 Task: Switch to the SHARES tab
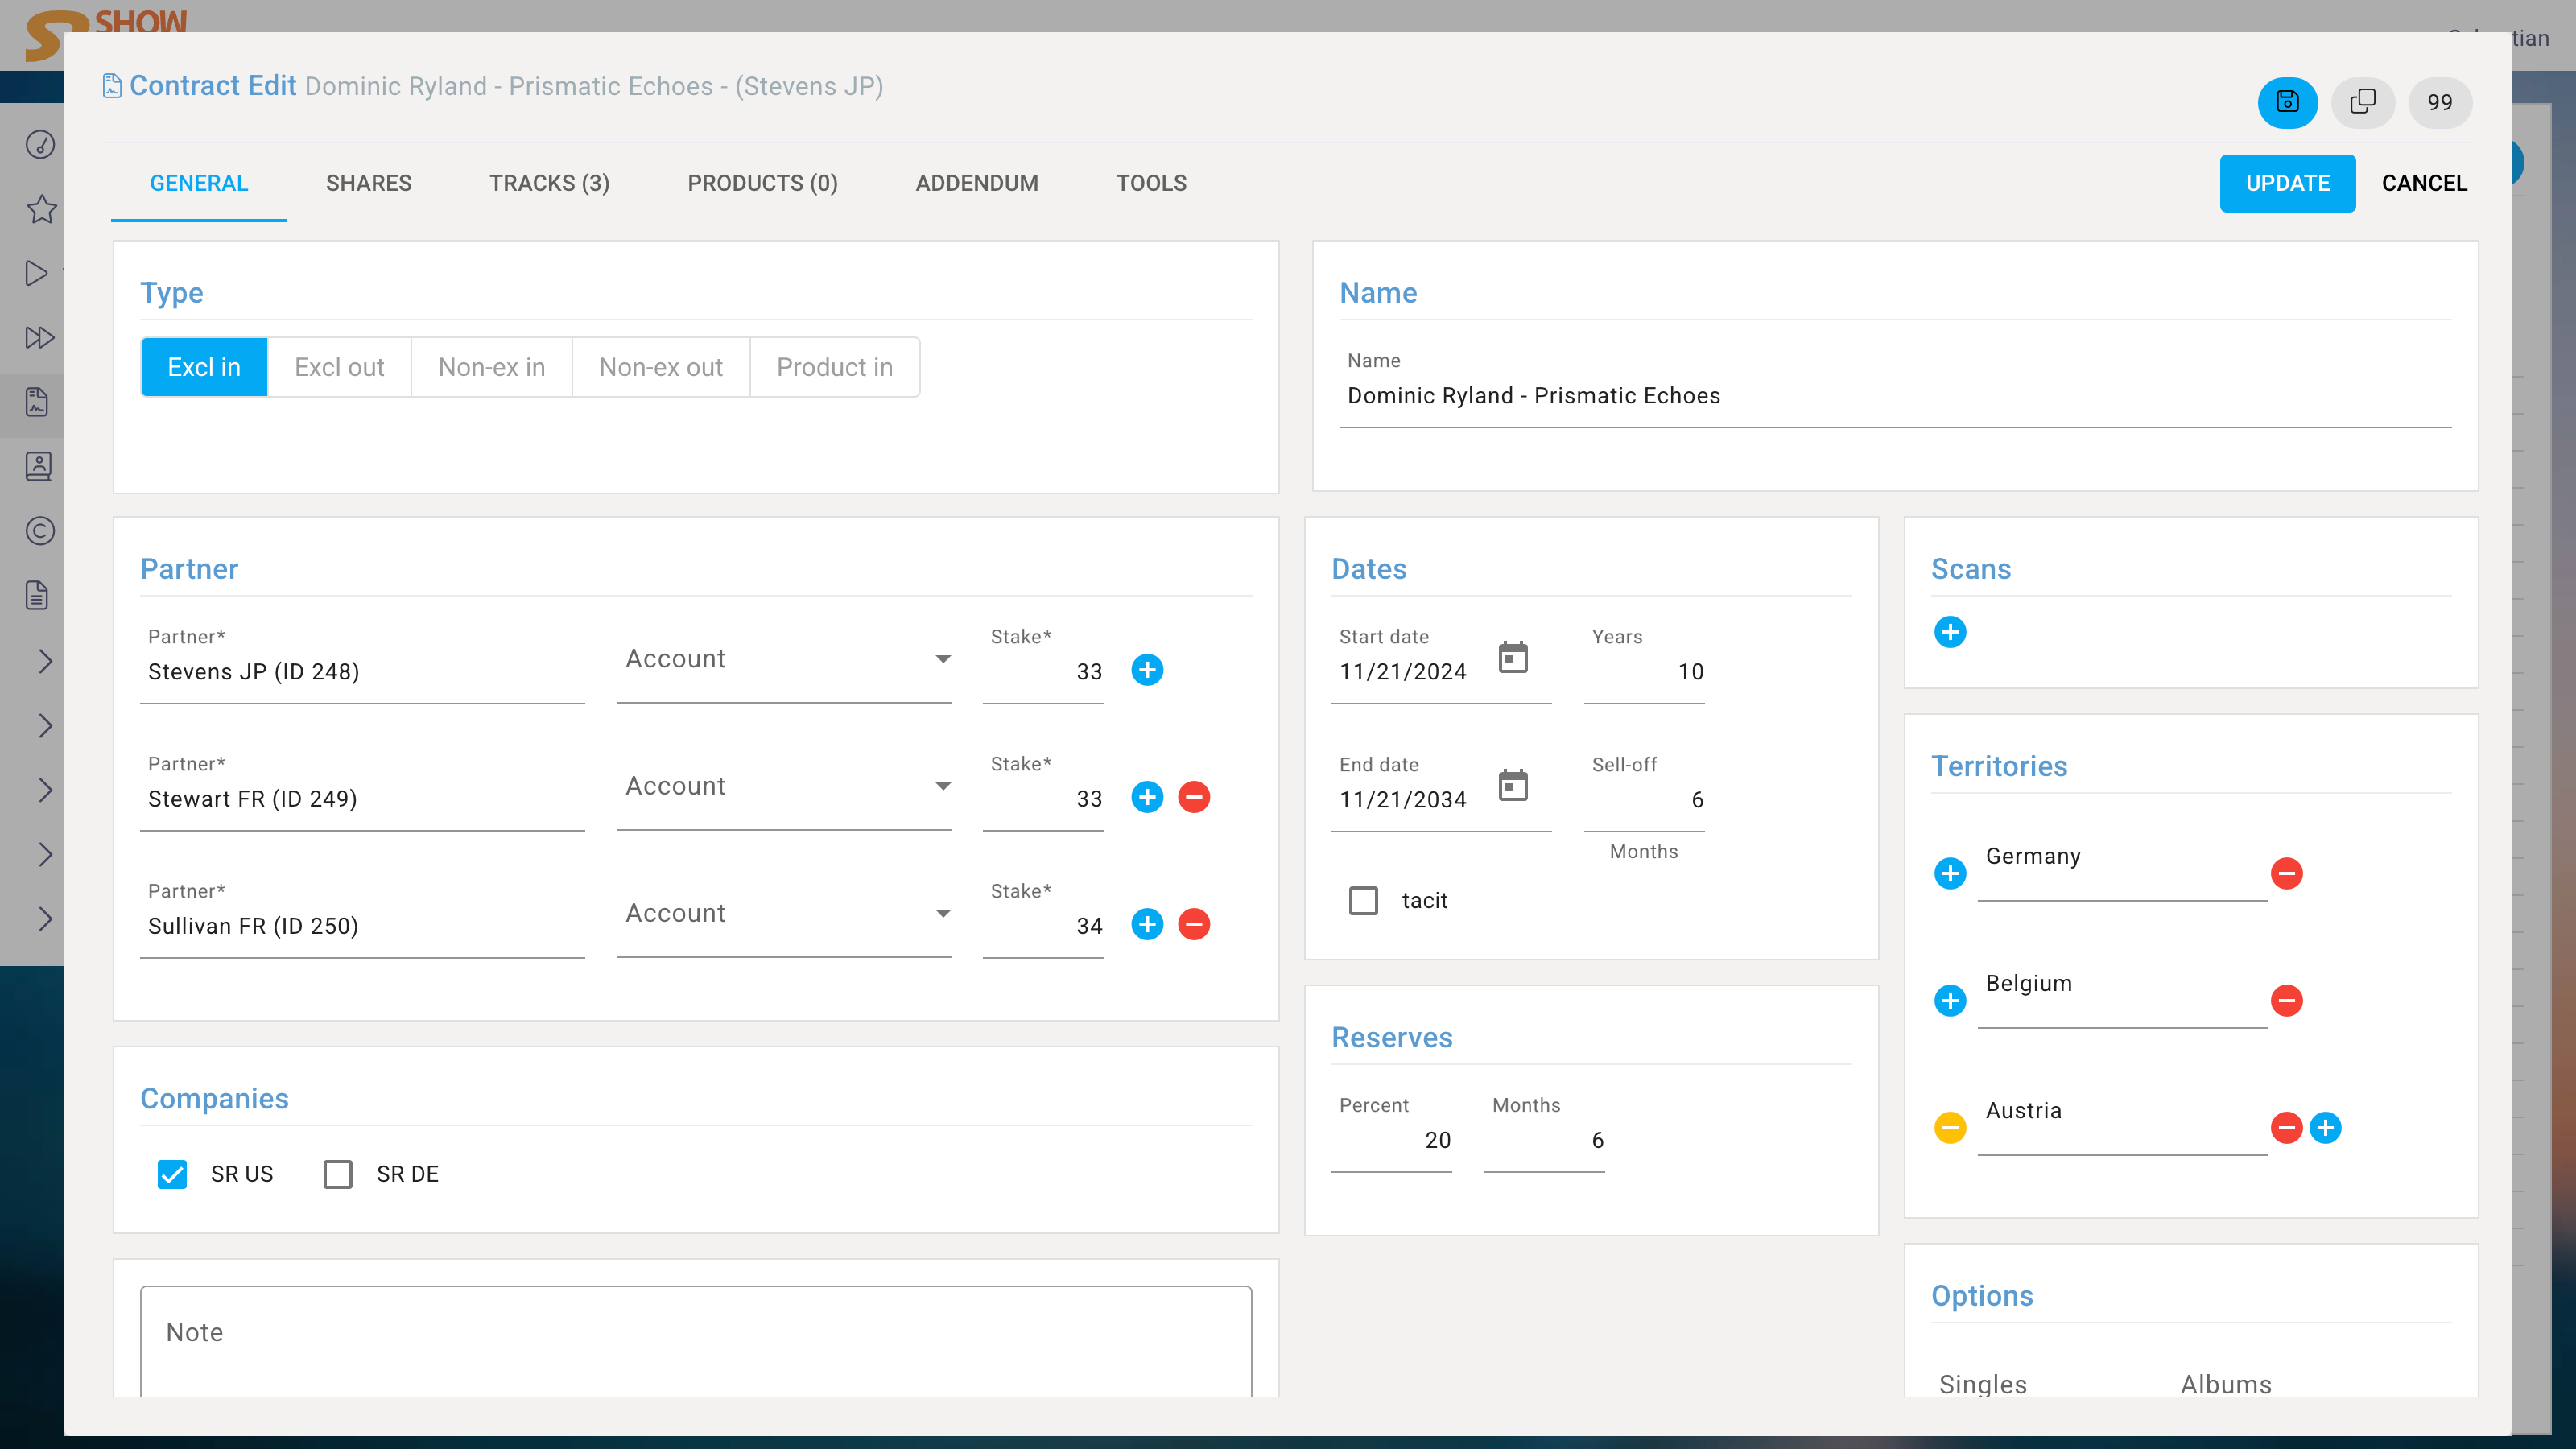(x=368, y=183)
